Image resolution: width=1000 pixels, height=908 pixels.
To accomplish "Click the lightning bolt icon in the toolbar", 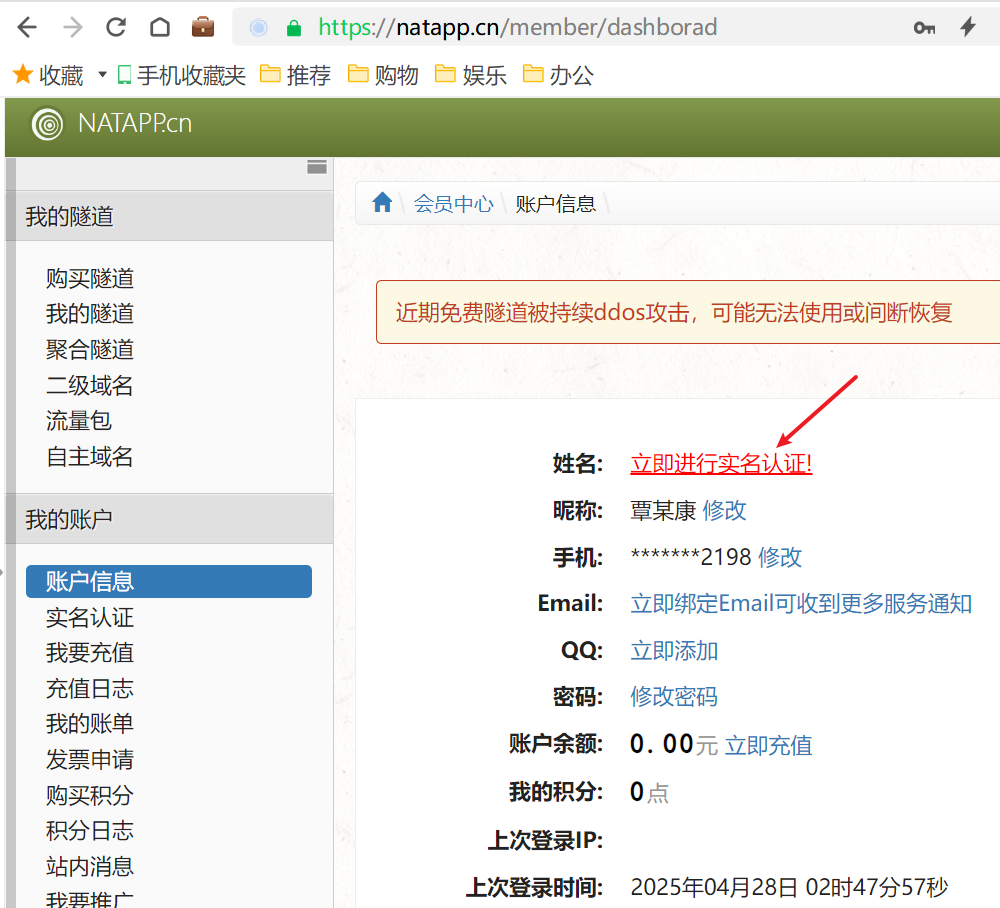I will point(967,27).
